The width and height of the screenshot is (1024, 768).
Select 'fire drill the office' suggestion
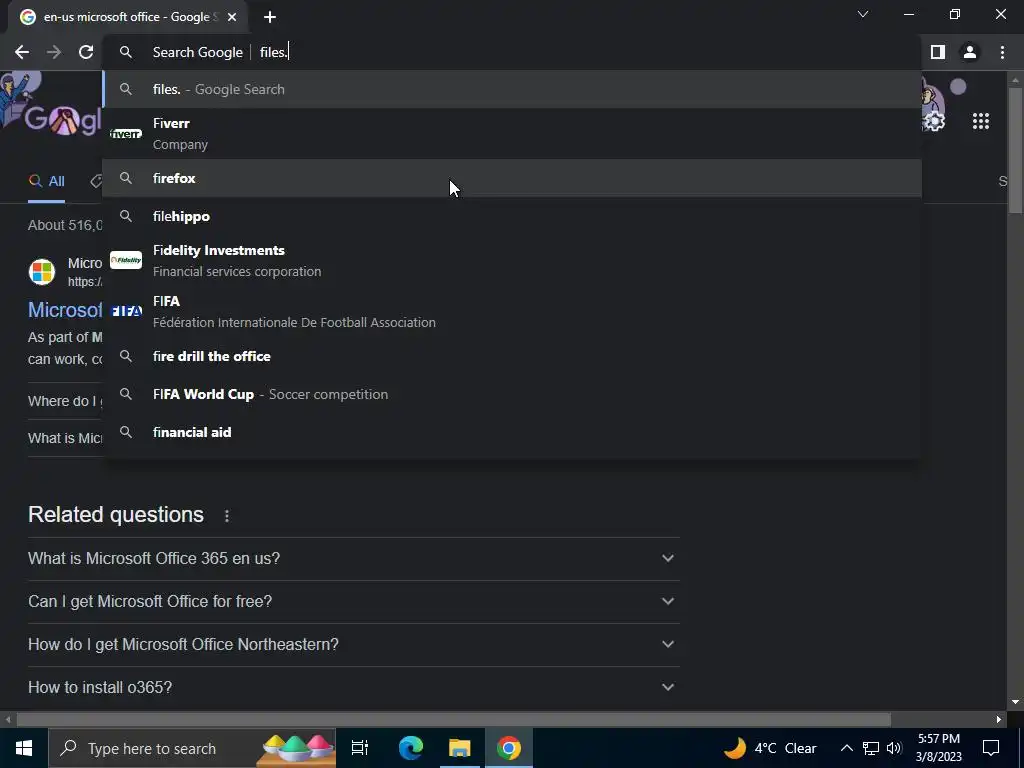(x=513, y=357)
